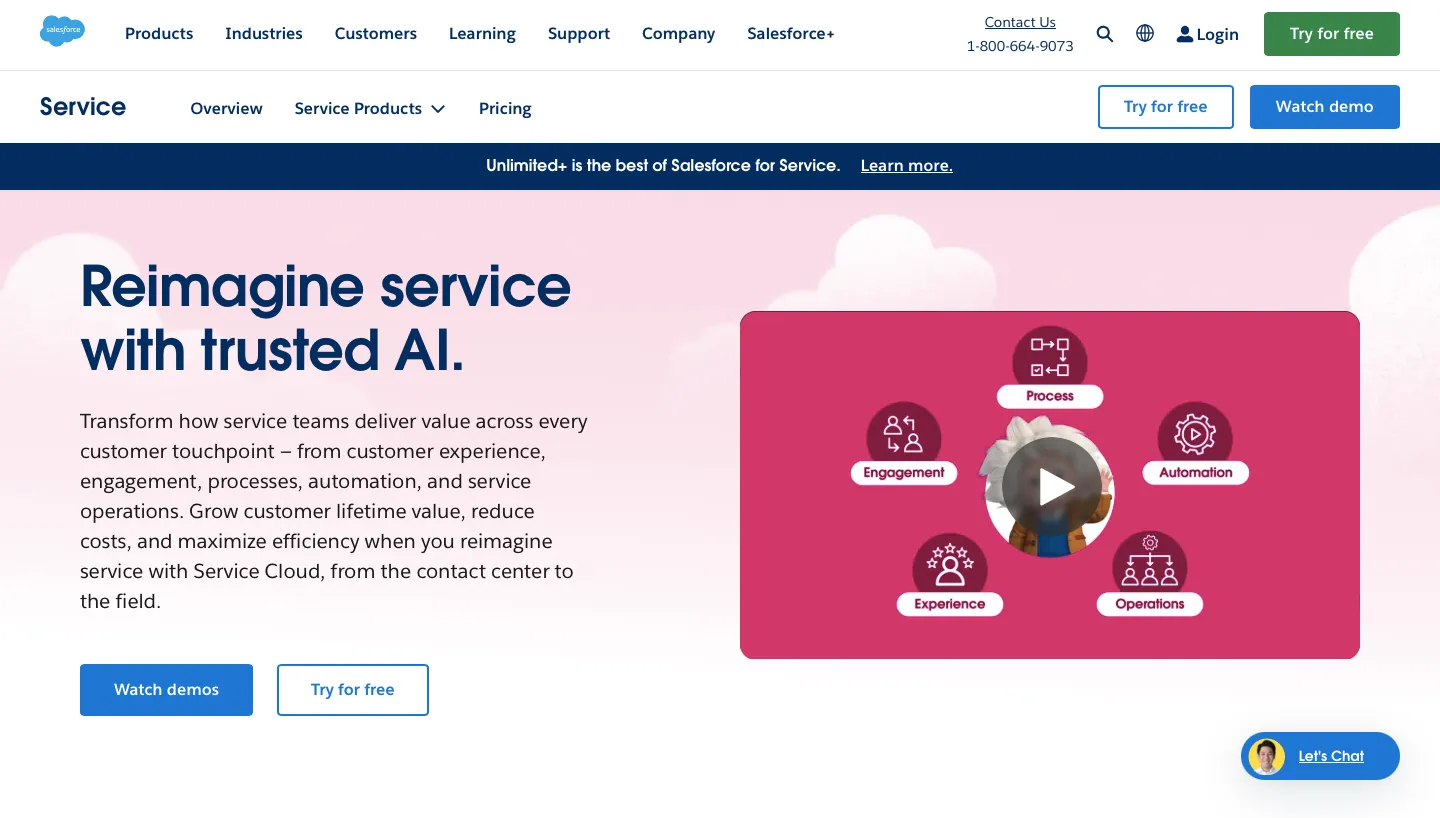The width and height of the screenshot is (1440, 818).
Task: Click the Service Products nav label
Action: [x=358, y=108]
